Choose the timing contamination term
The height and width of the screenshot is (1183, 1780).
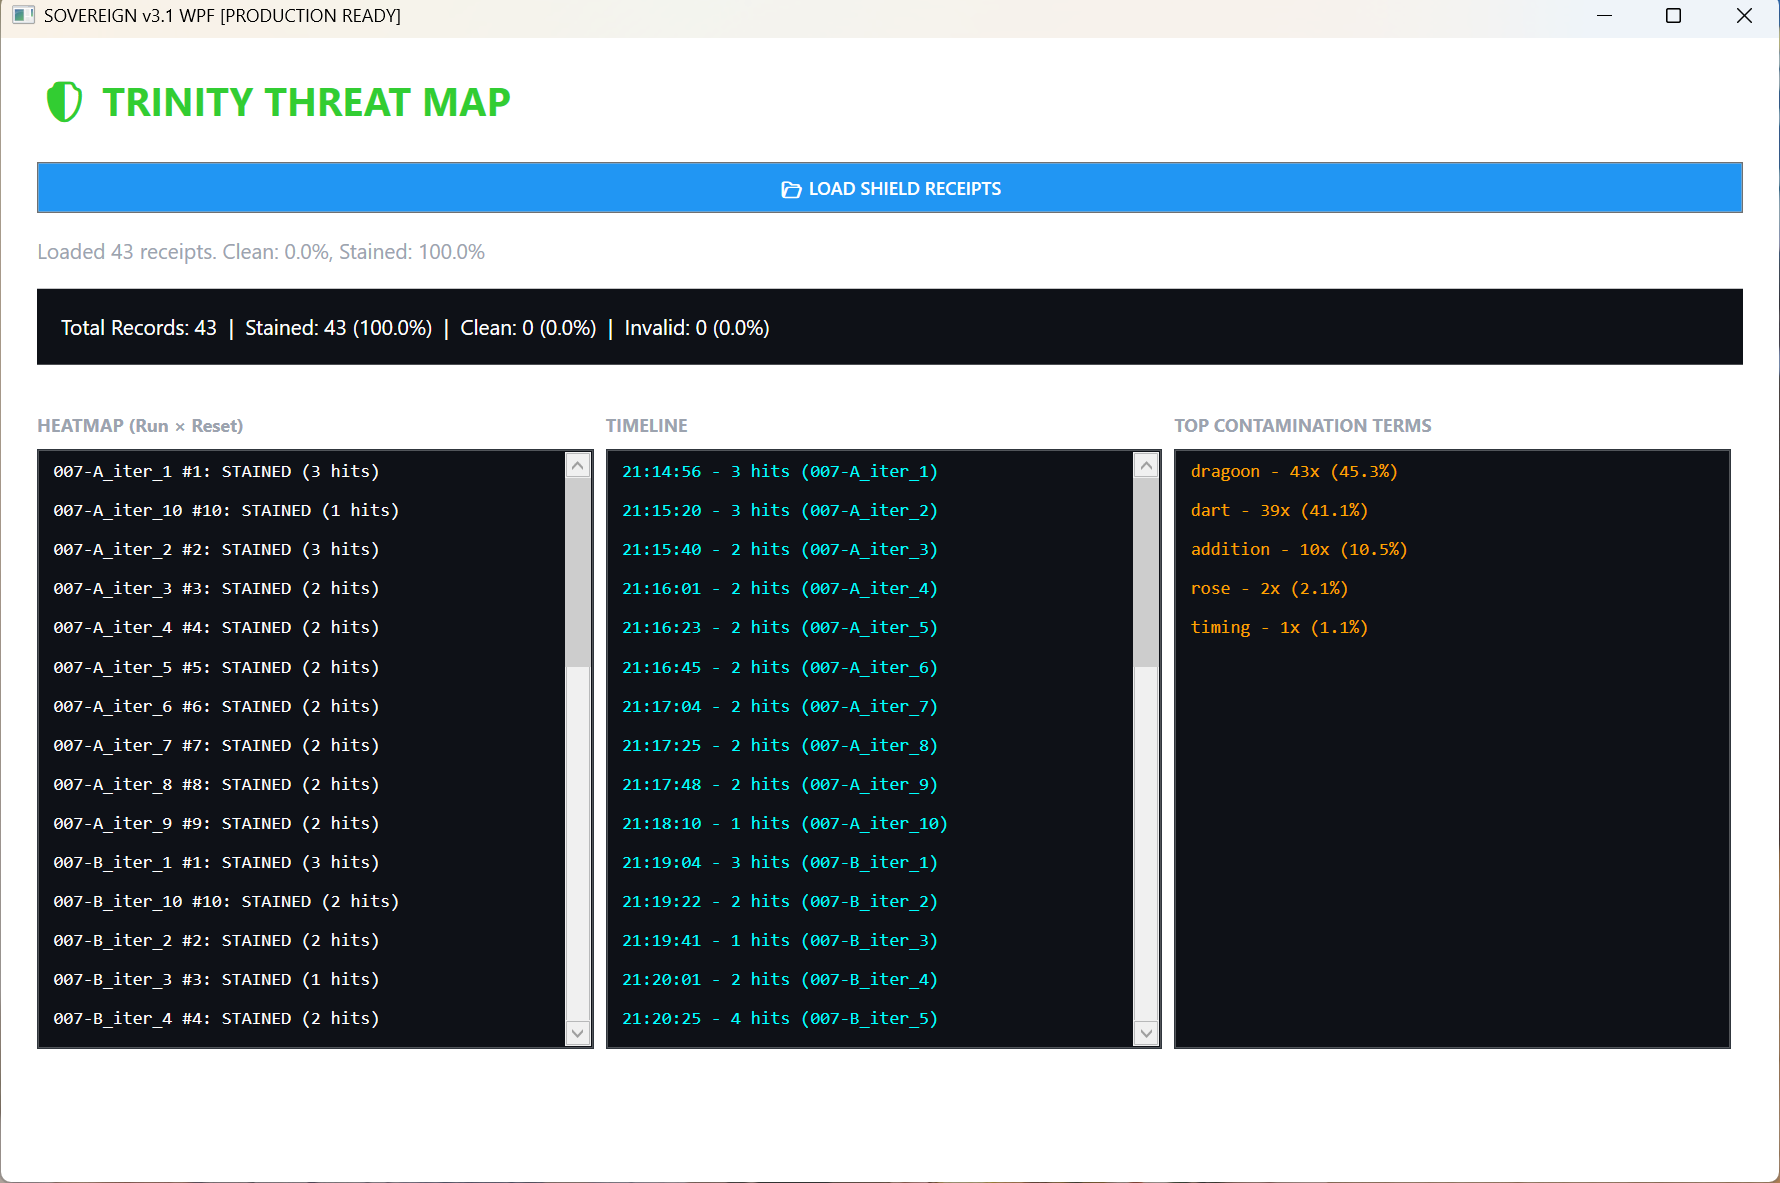(x=1279, y=628)
